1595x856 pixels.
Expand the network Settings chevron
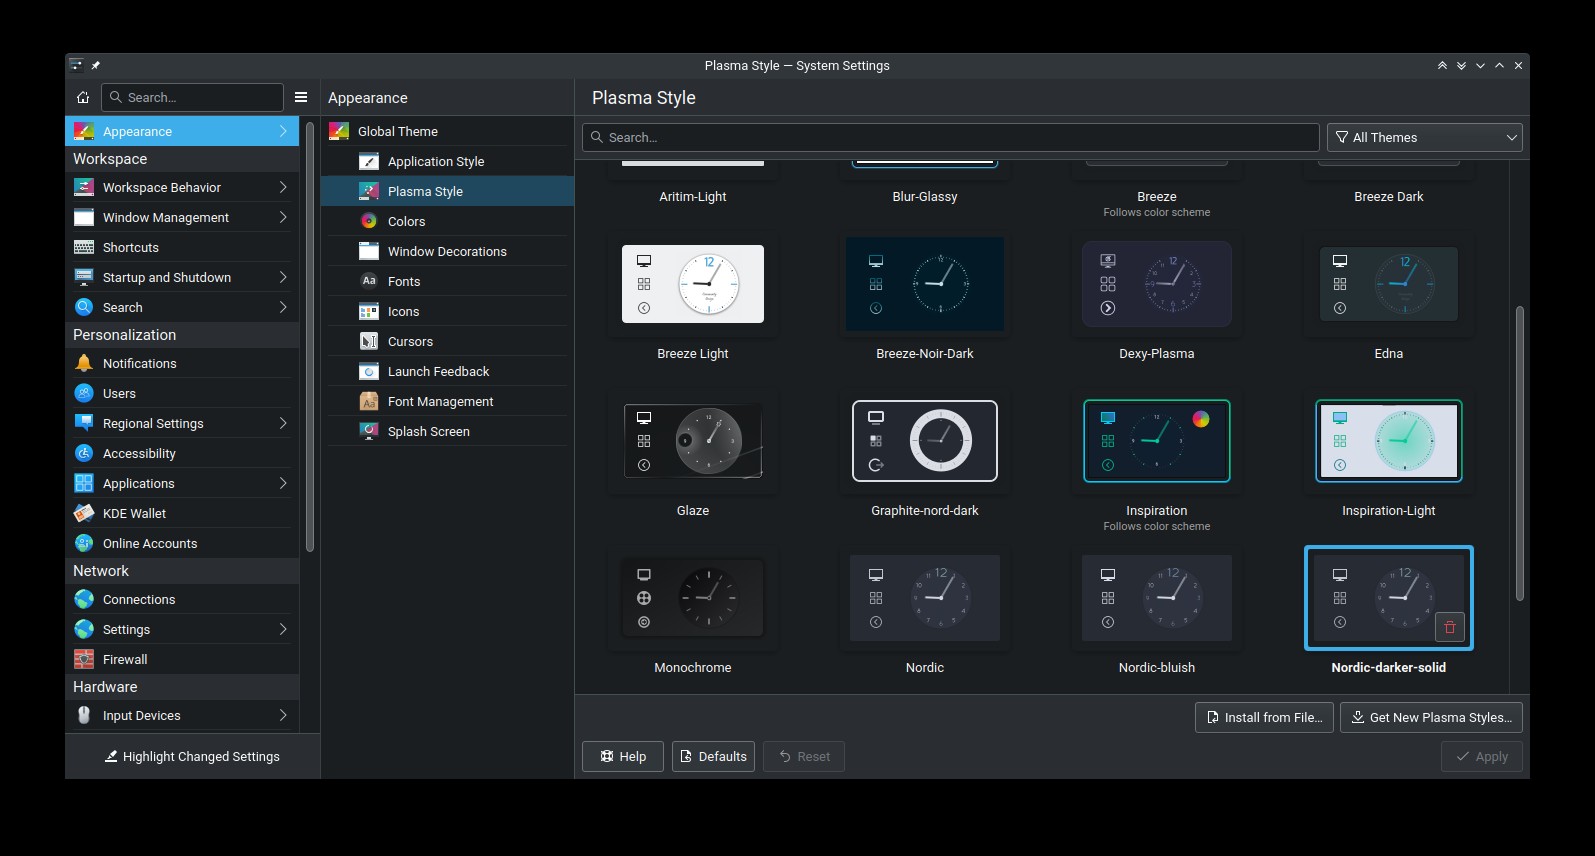coord(283,629)
